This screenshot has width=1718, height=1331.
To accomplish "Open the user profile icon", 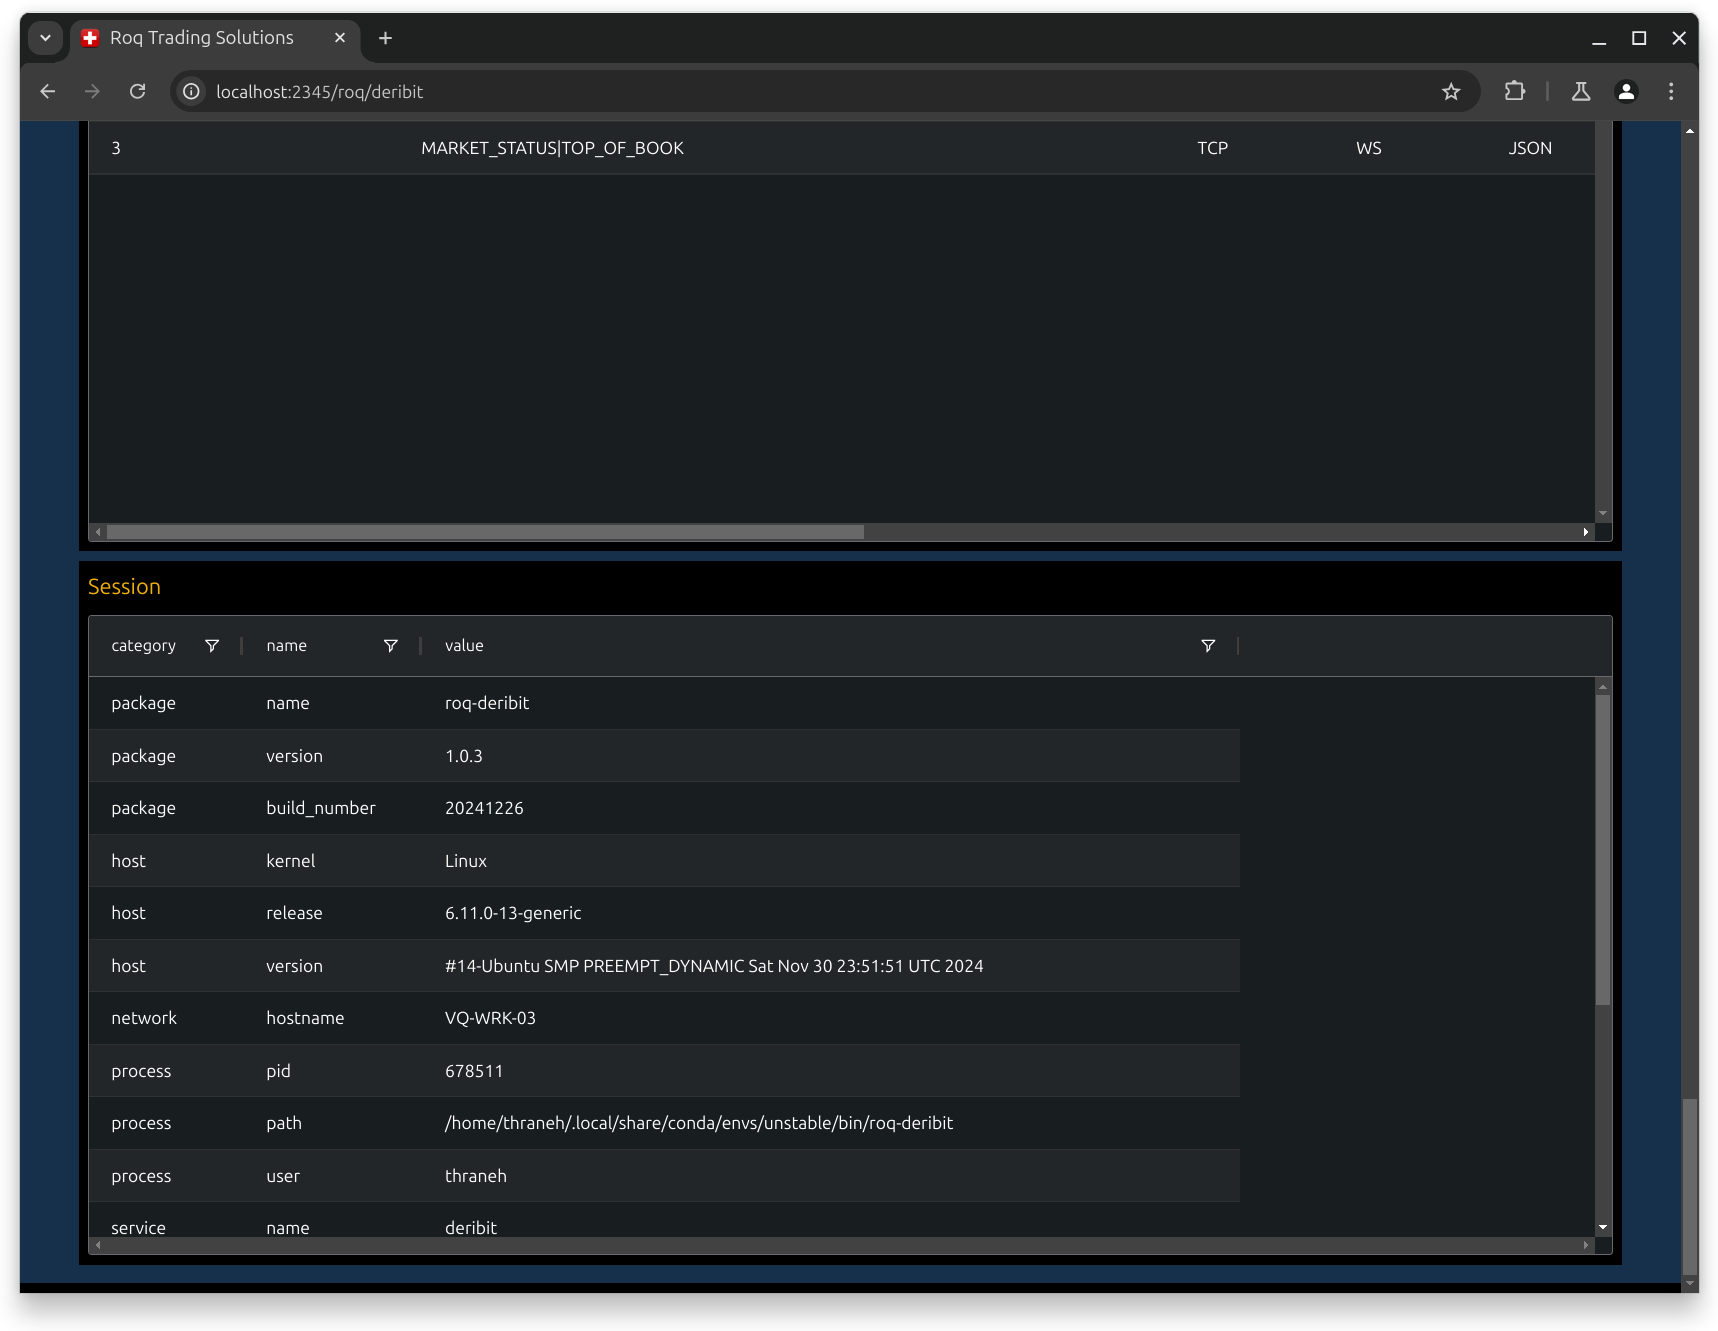I will coord(1626,92).
